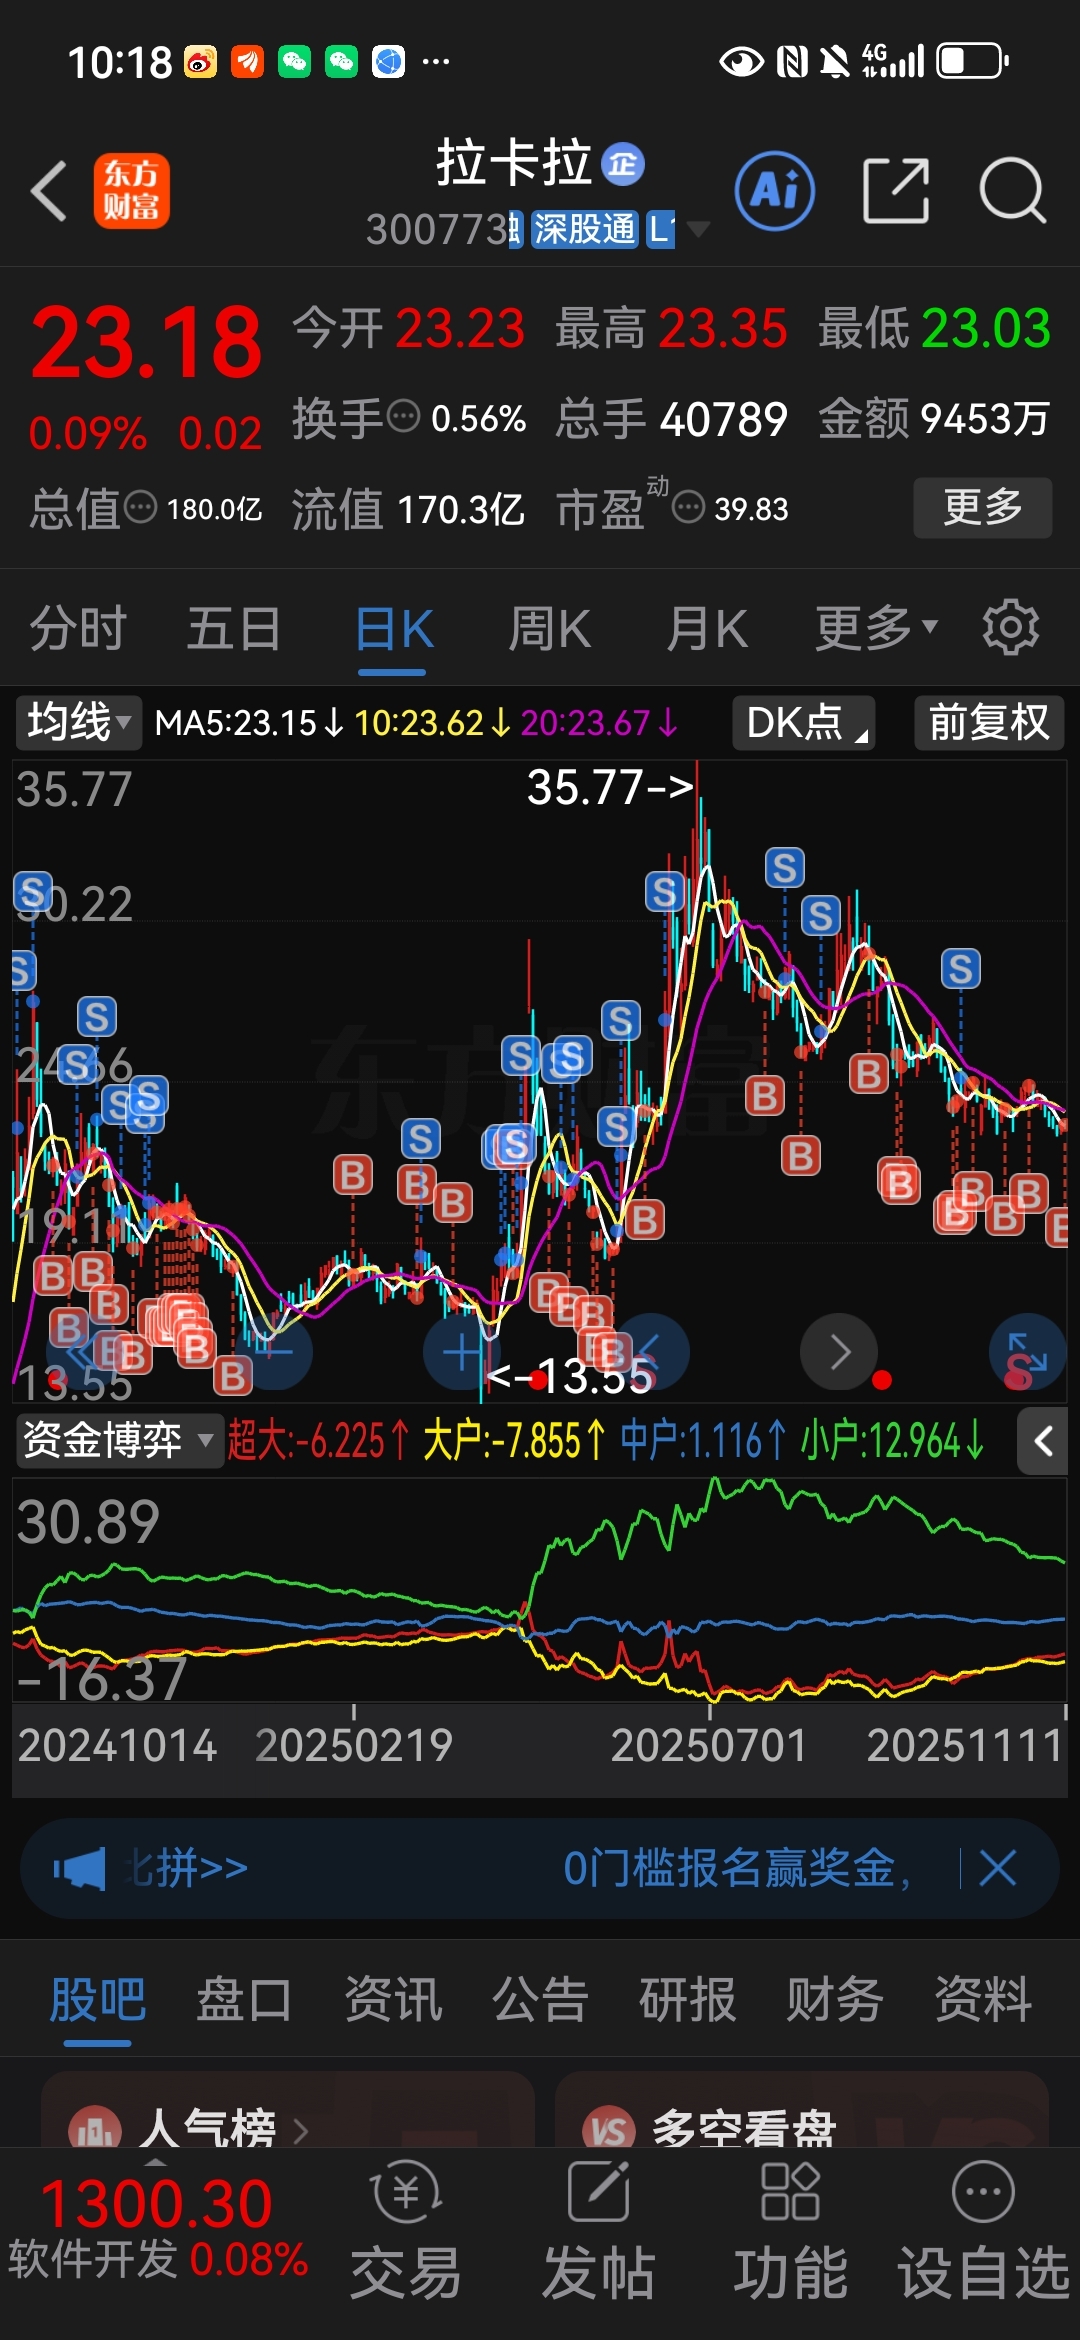Tap the fullscreen expand chart icon
Screen dimensions: 1080x2340
pos(1026,1352)
